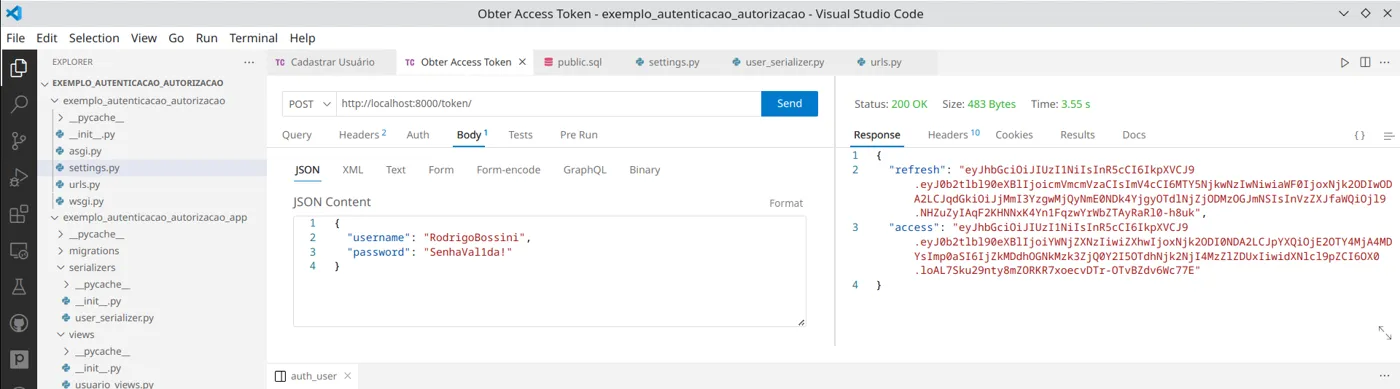Open the response Headers tab

coord(953,135)
